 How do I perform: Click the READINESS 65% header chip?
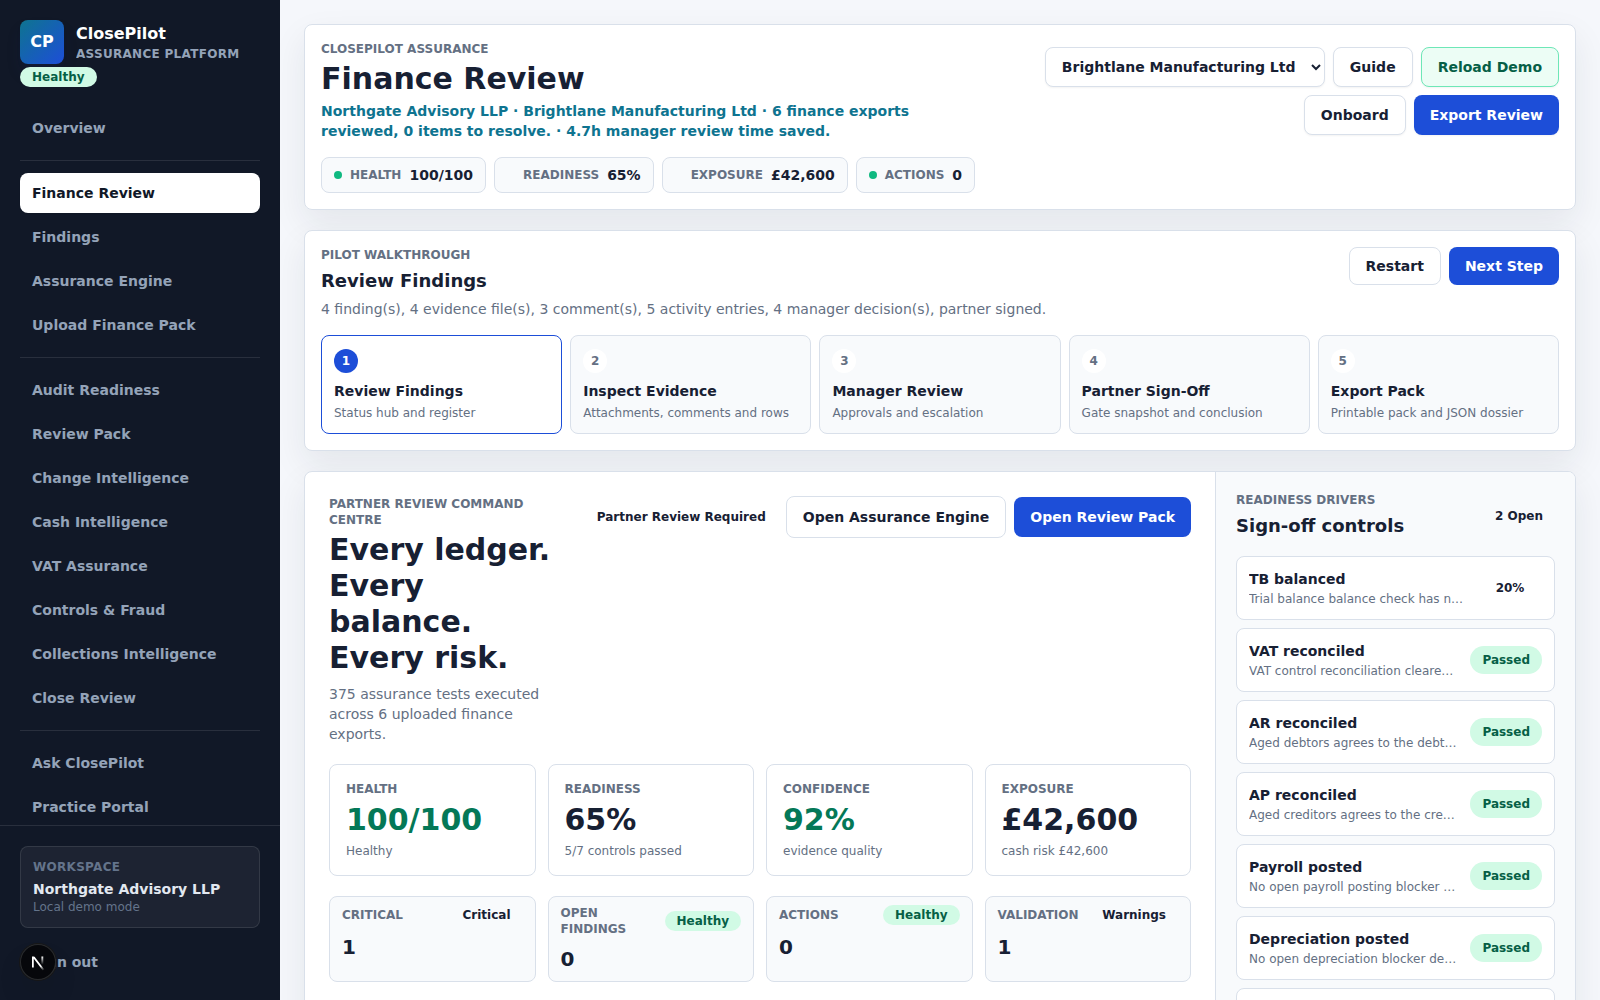574,175
